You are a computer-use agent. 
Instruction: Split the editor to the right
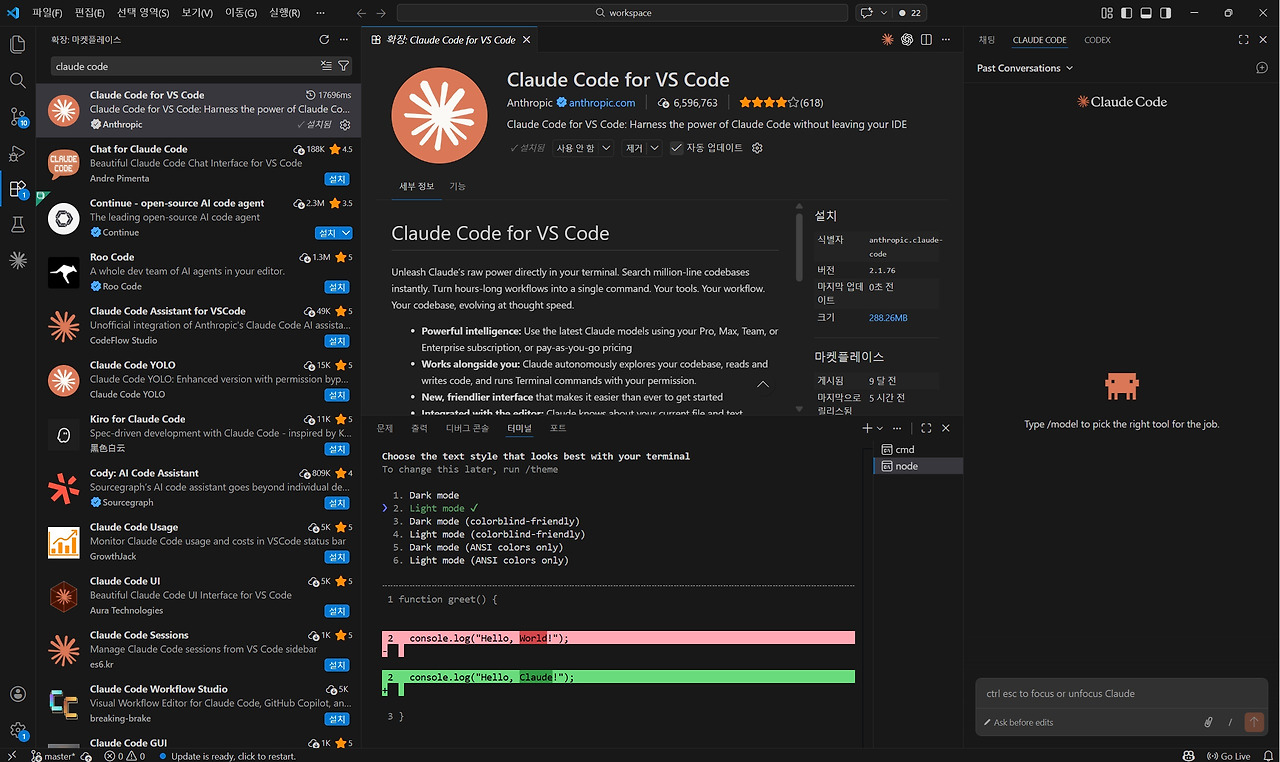point(927,40)
